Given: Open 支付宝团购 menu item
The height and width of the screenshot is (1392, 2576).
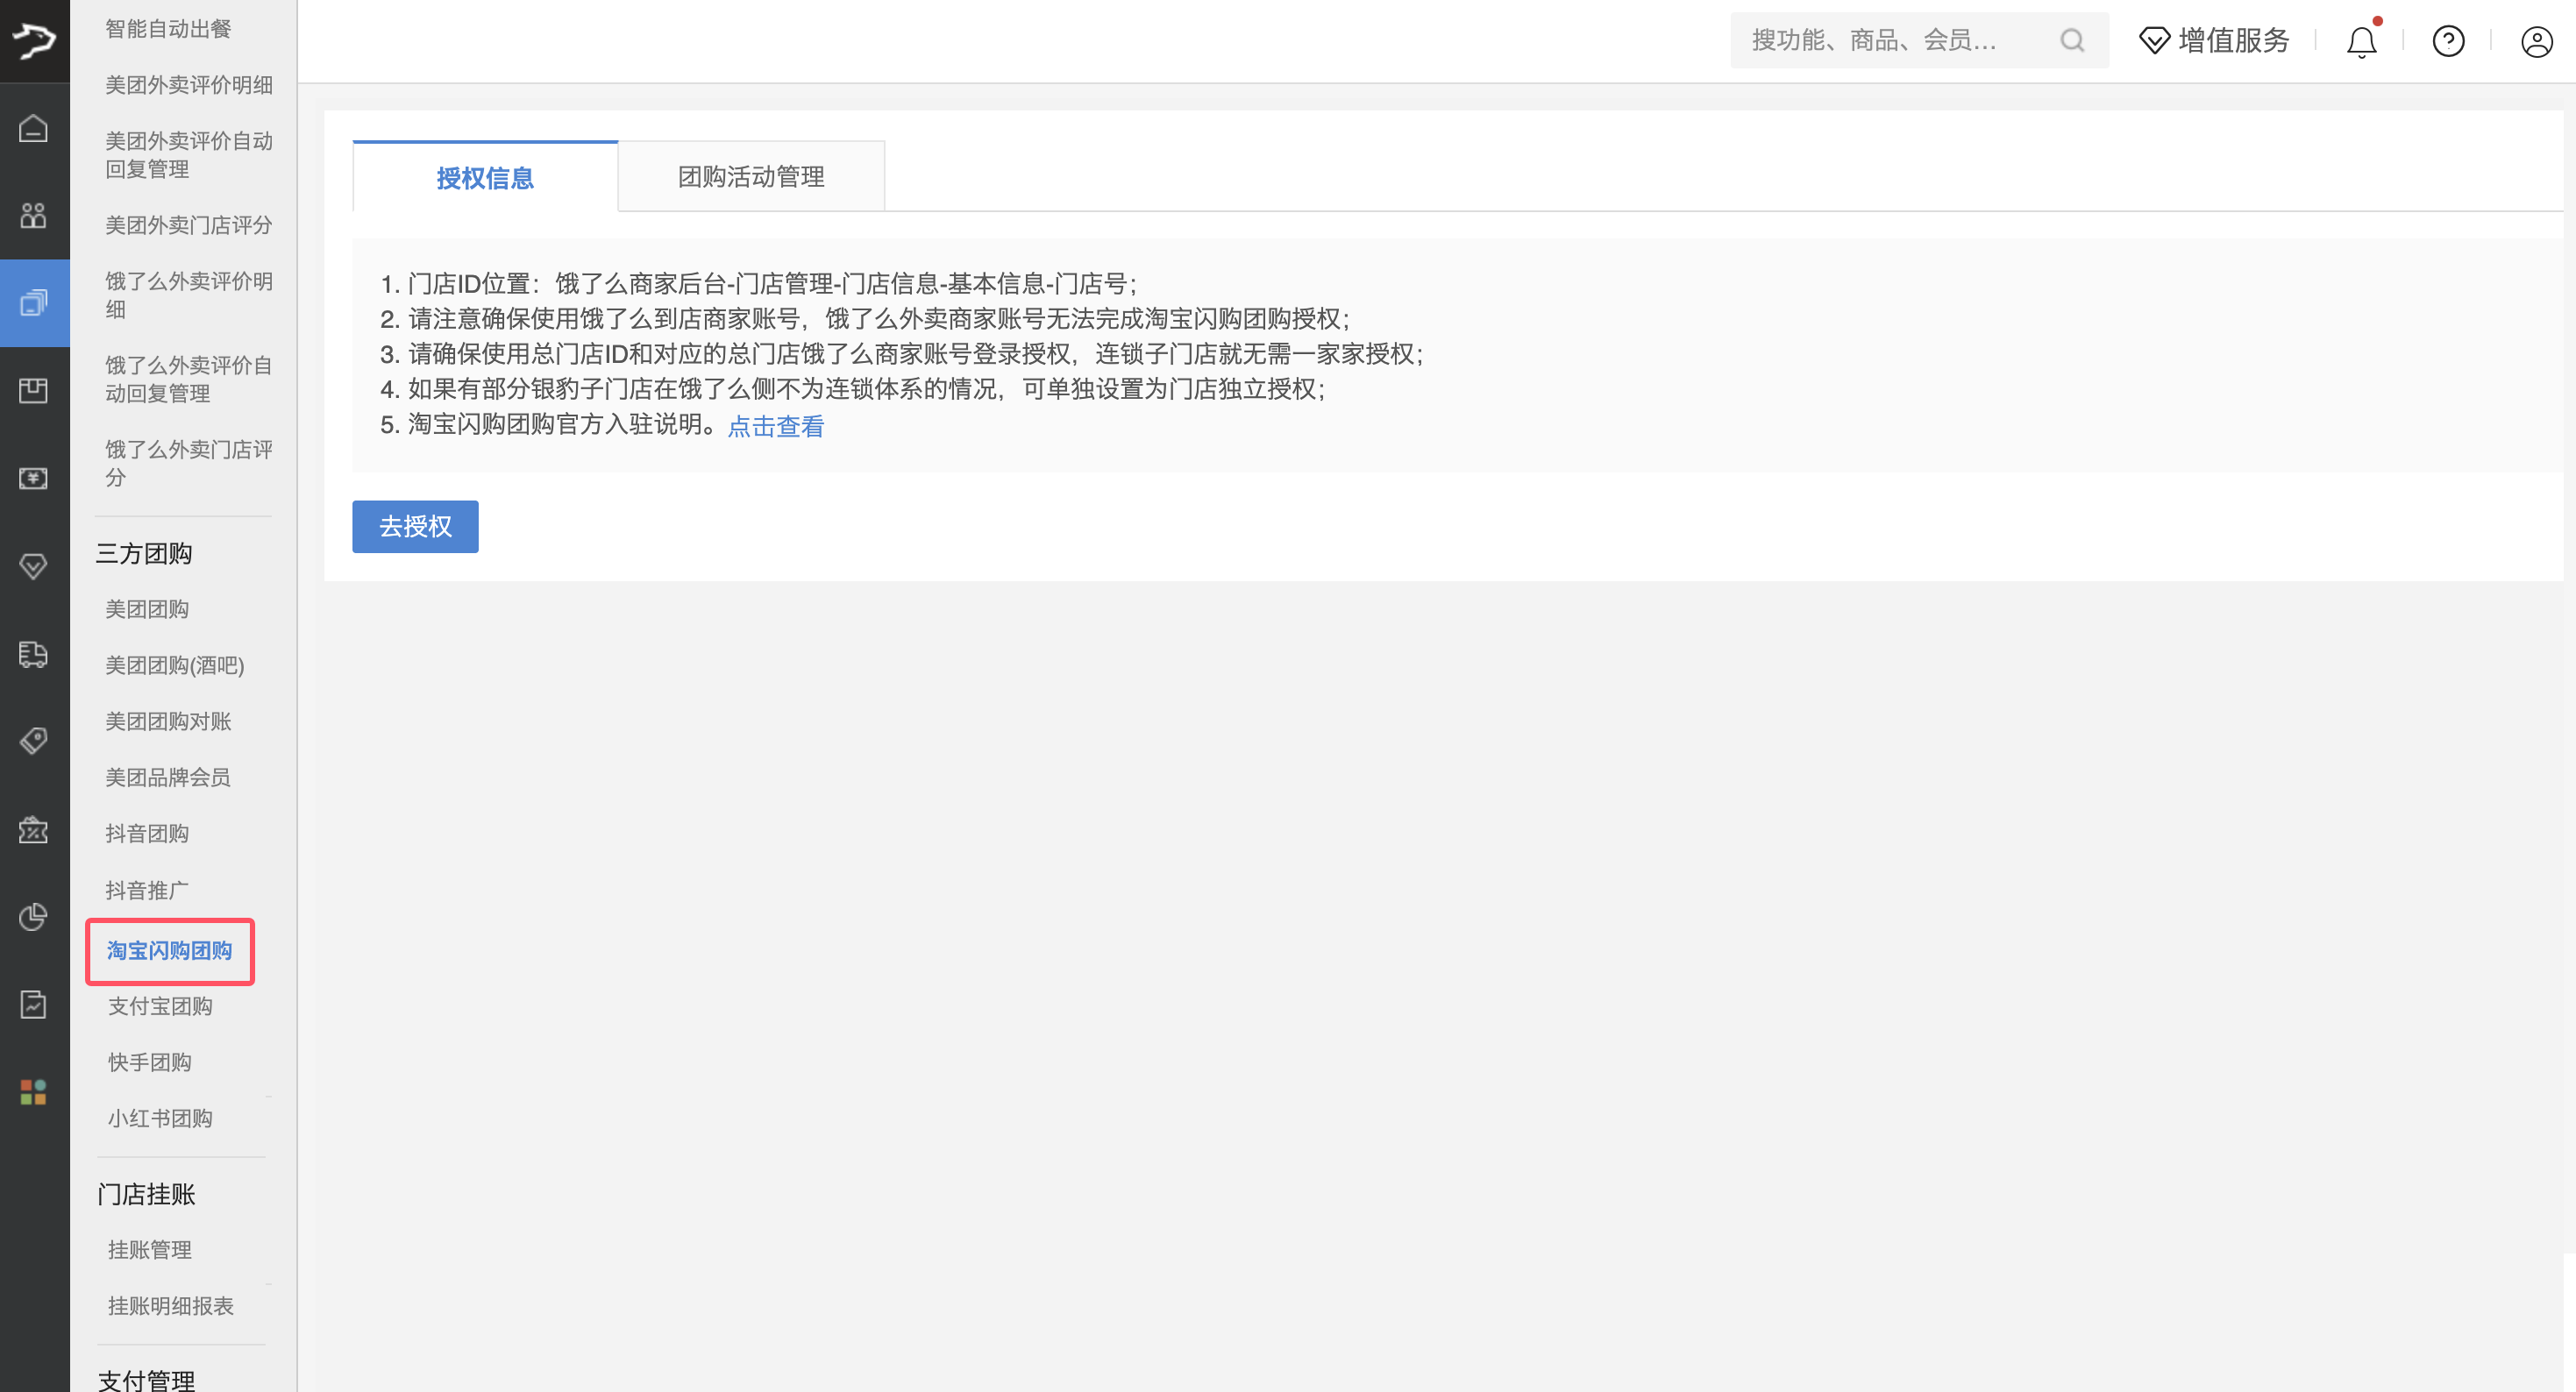Looking at the screenshot, I should [160, 1007].
